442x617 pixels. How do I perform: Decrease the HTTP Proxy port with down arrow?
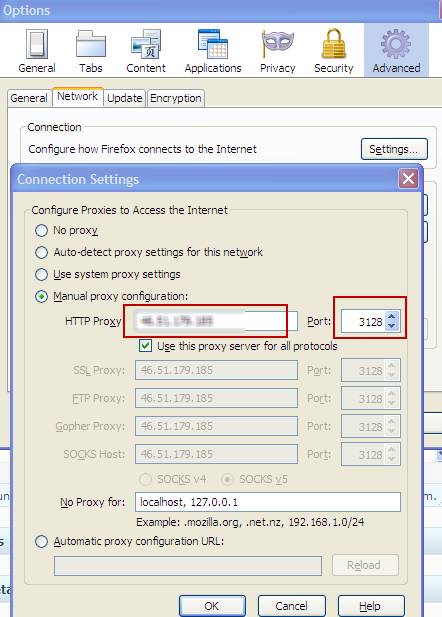392,327
